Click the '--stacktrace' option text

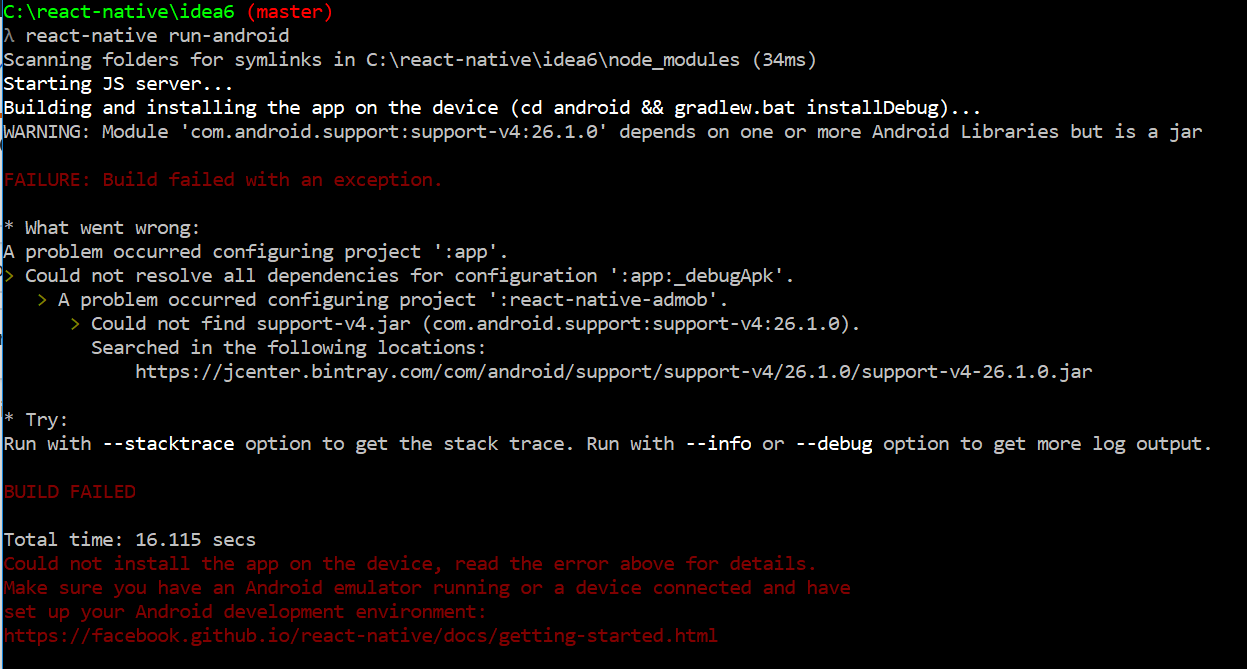point(168,444)
